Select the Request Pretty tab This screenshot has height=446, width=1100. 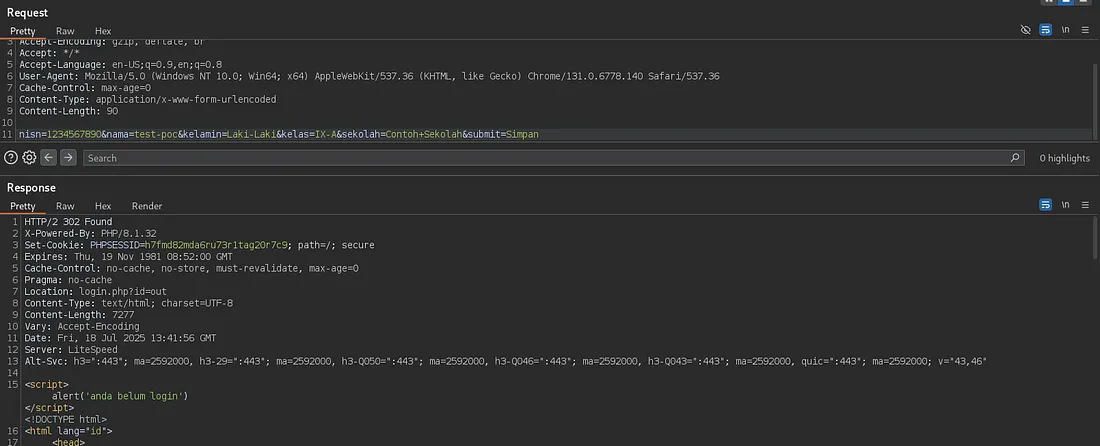22,31
